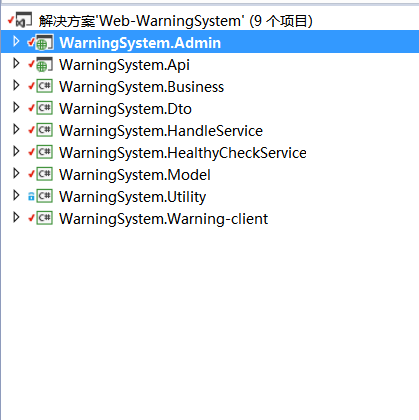Viewport: 419px width, 420px height.
Task: Expand the WarningSystem.Warning-client project
Action: (x=16, y=217)
